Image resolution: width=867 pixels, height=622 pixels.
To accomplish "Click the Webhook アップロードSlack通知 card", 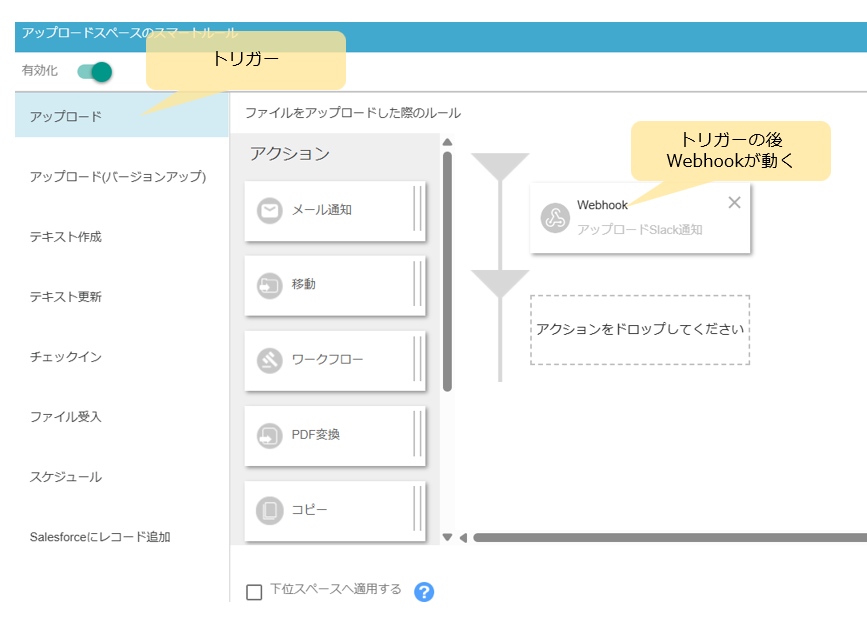I will click(x=640, y=218).
